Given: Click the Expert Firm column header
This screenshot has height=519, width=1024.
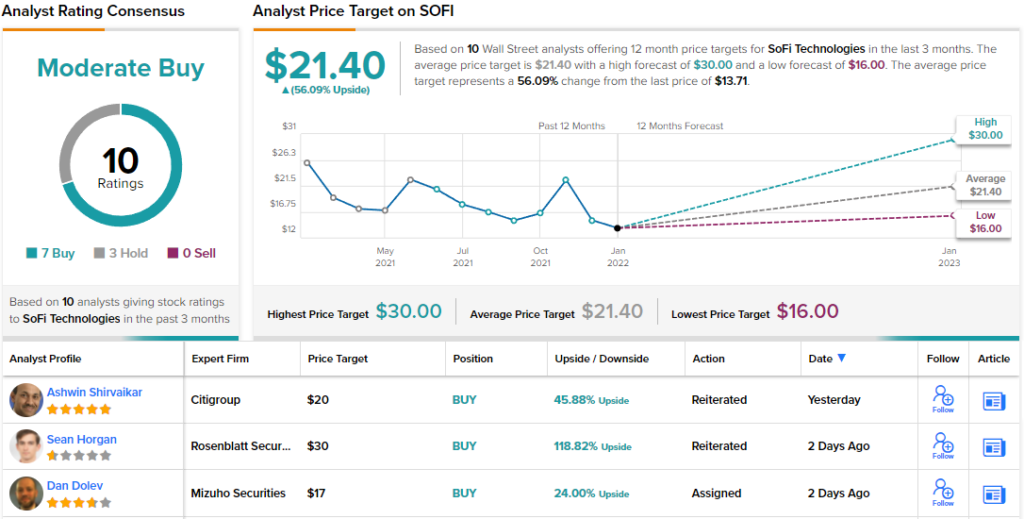Looking at the screenshot, I should click(219, 359).
